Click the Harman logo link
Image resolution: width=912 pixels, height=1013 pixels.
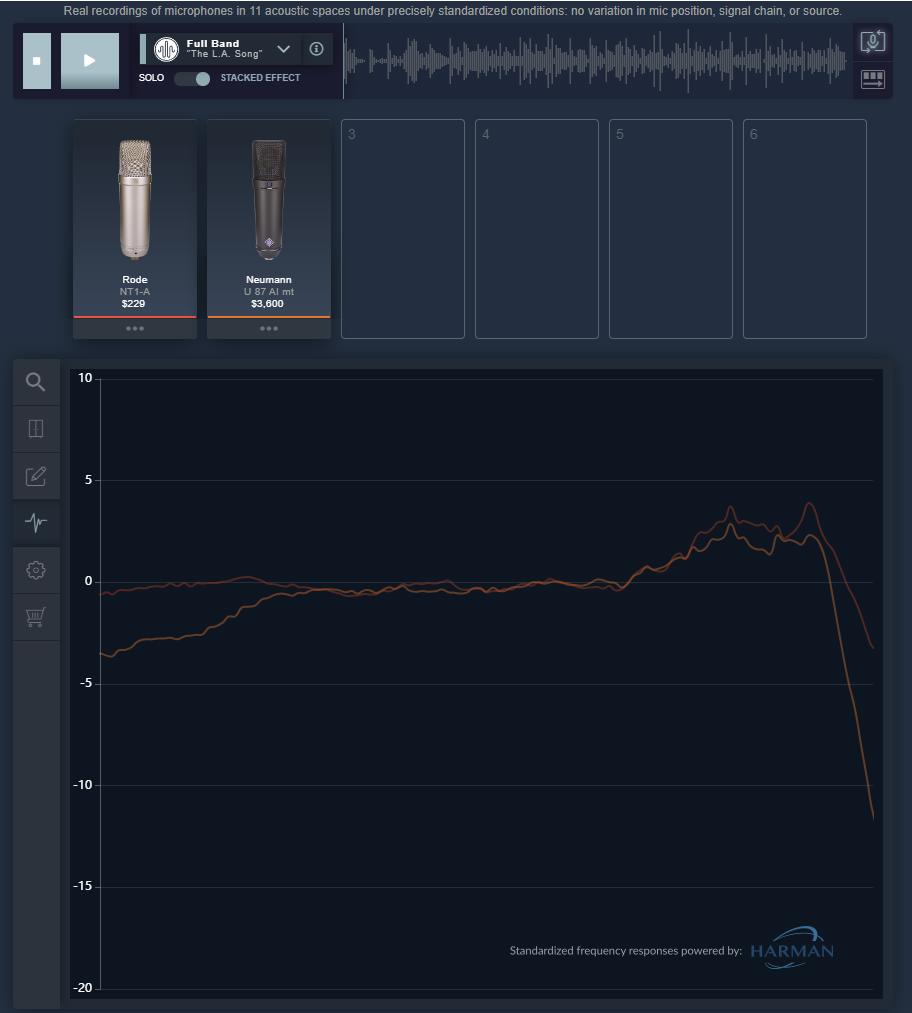pos(792,948)
